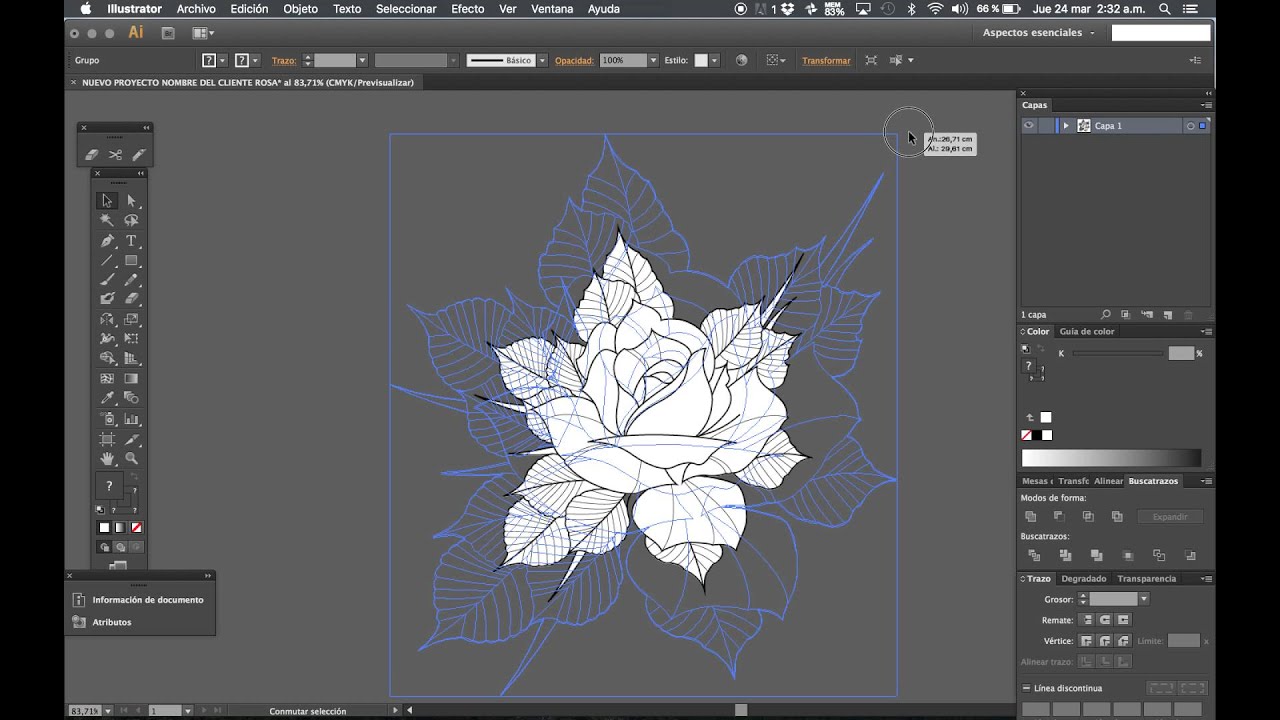Open the Grosor stroke weight dropdown
The image size is (1280, 720).
point(1143,599)
